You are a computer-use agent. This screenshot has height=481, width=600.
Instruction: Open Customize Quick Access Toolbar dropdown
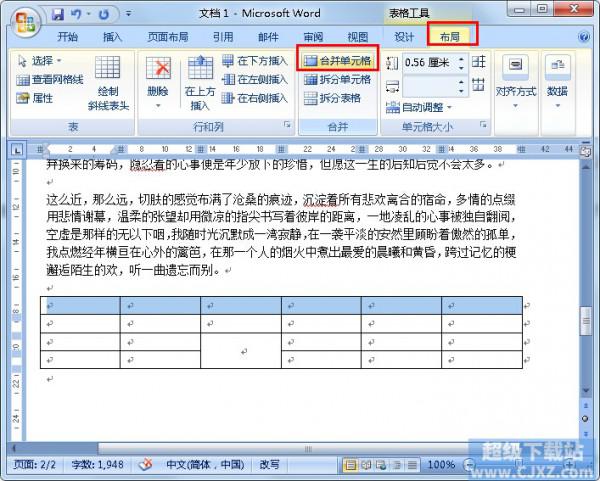click(x=129, y=14)
